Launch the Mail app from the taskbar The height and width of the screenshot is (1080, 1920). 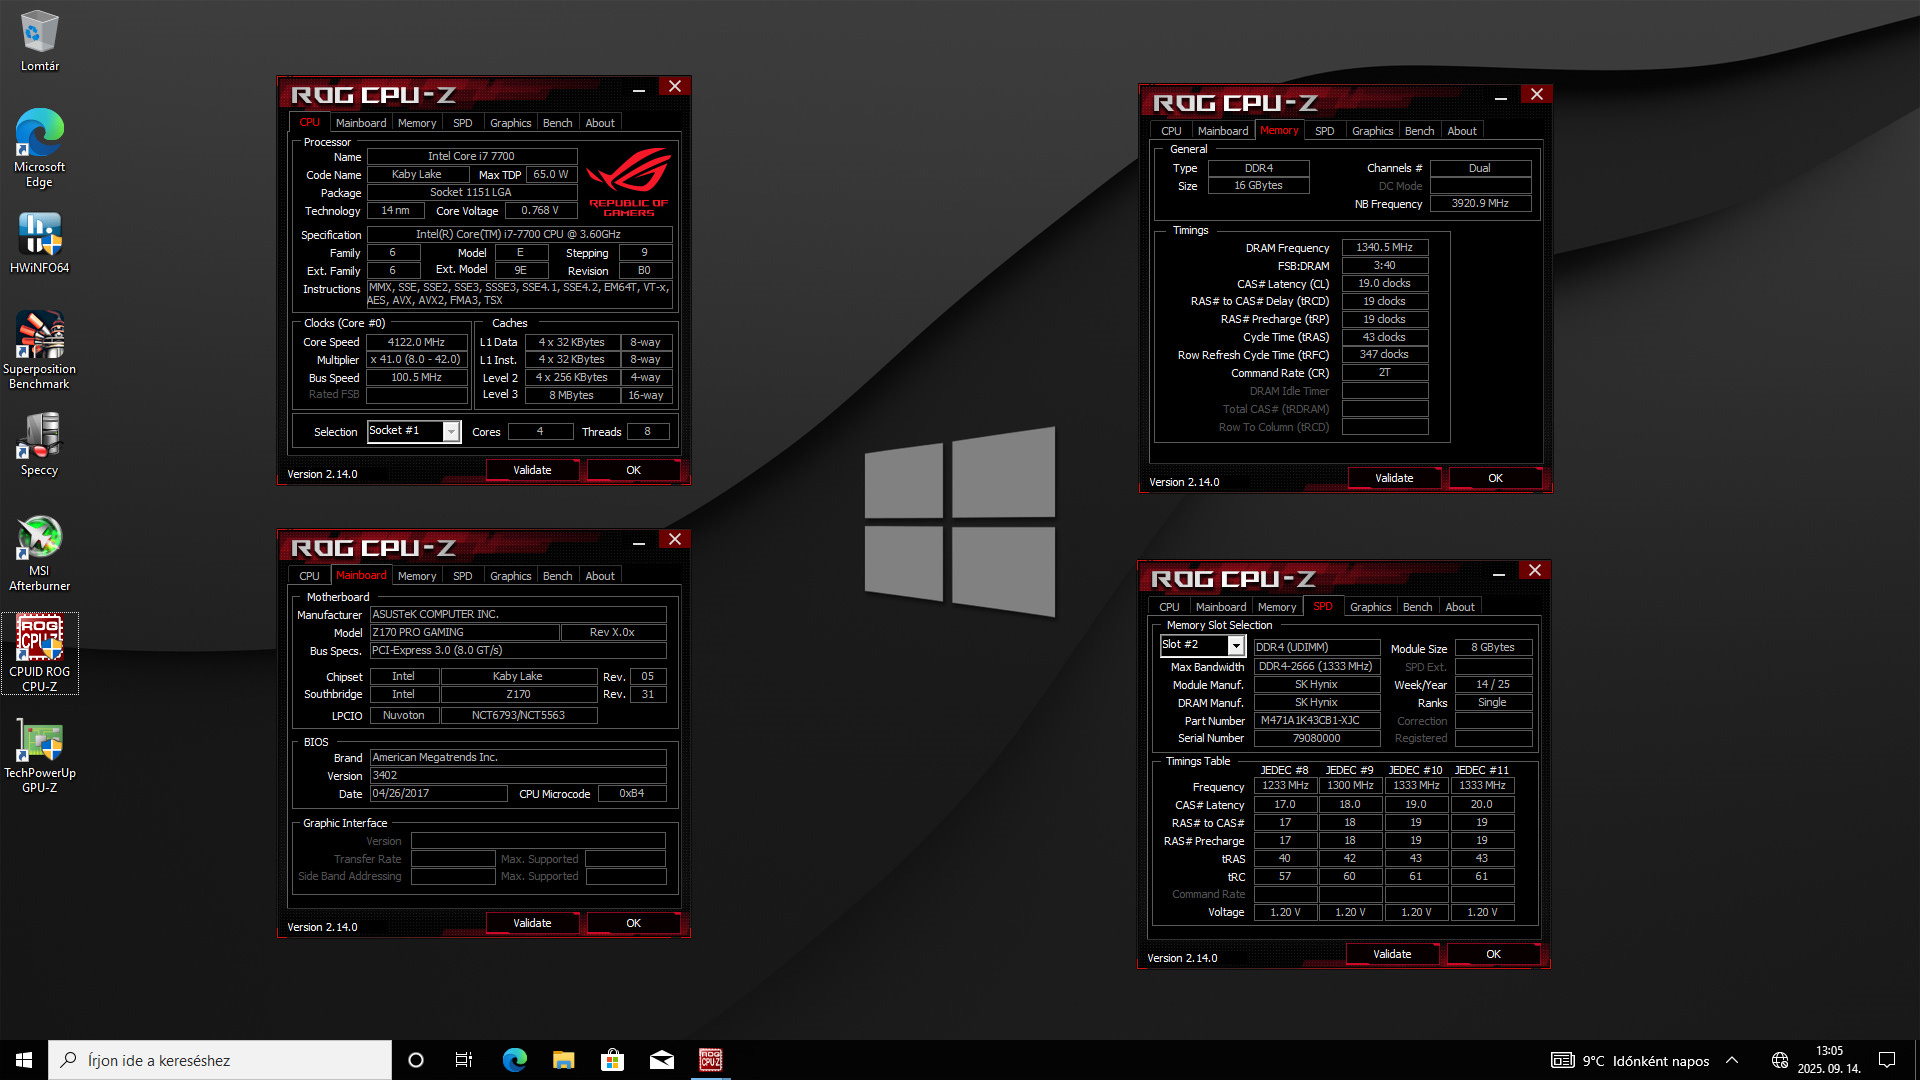click(x=661, y=1060)
